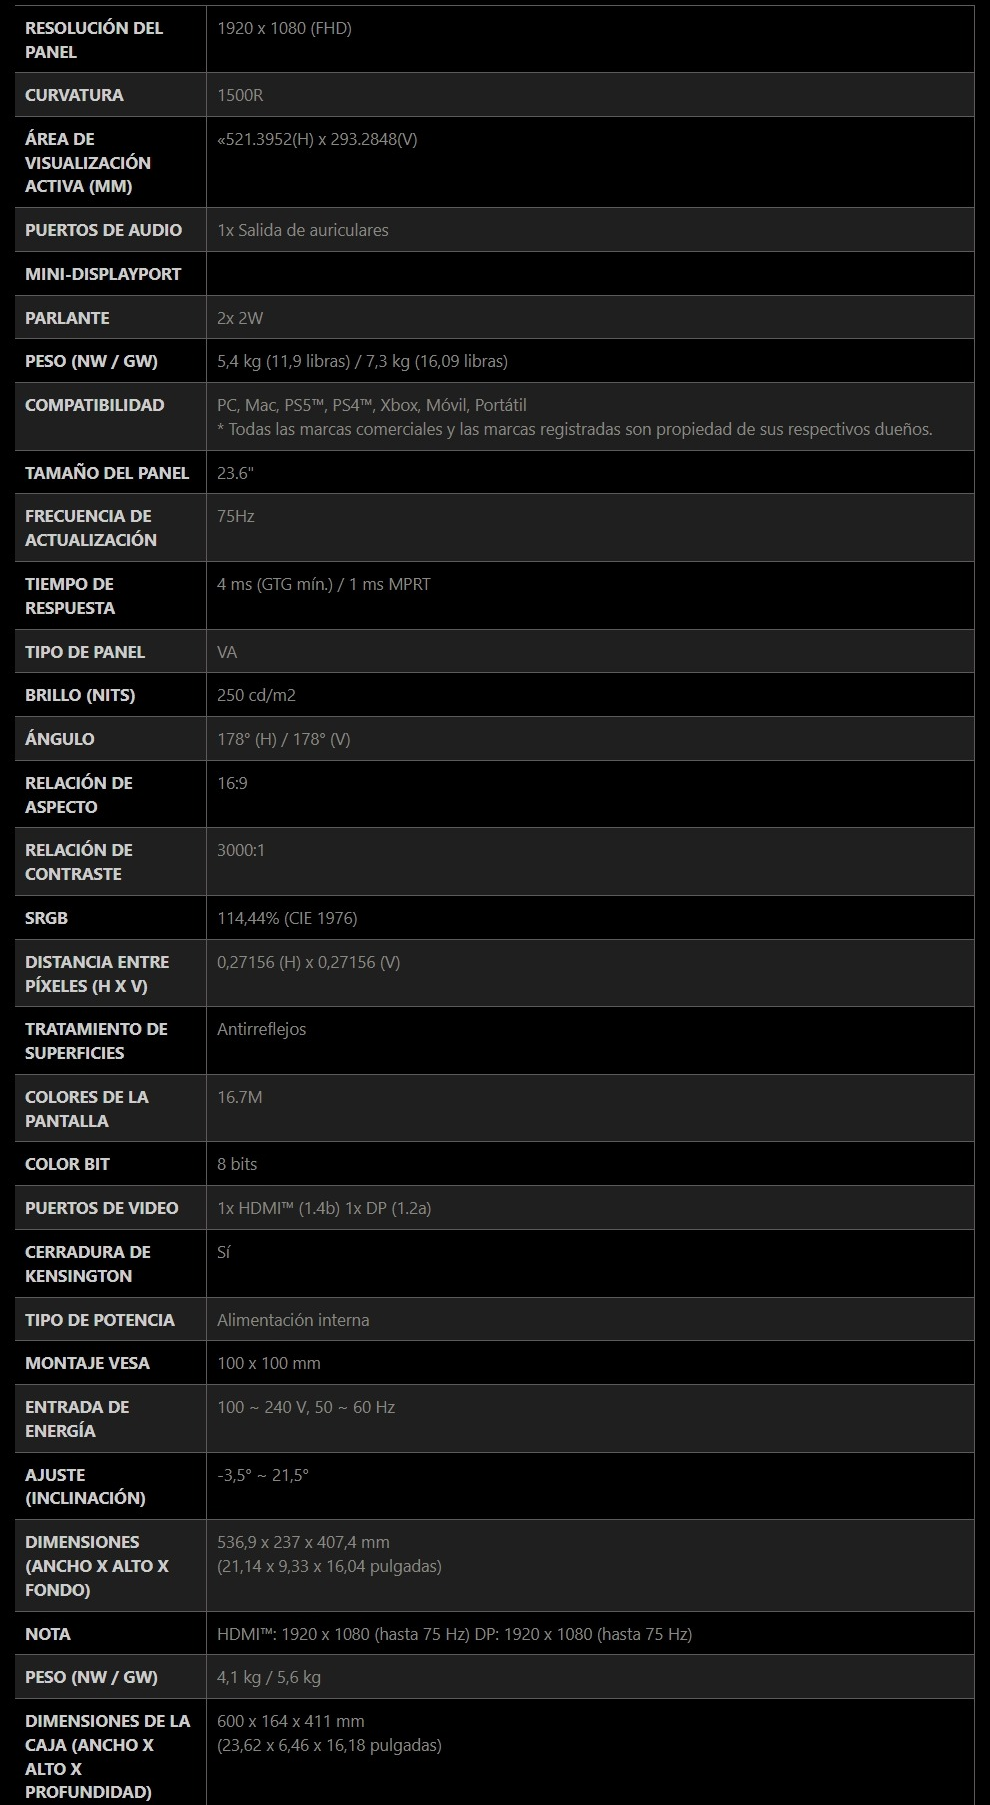Image resolution: width=990 pixels, height=1805 pixels.
Task: Select the 75Hz refresh rate value
Action: coord(236,516)
